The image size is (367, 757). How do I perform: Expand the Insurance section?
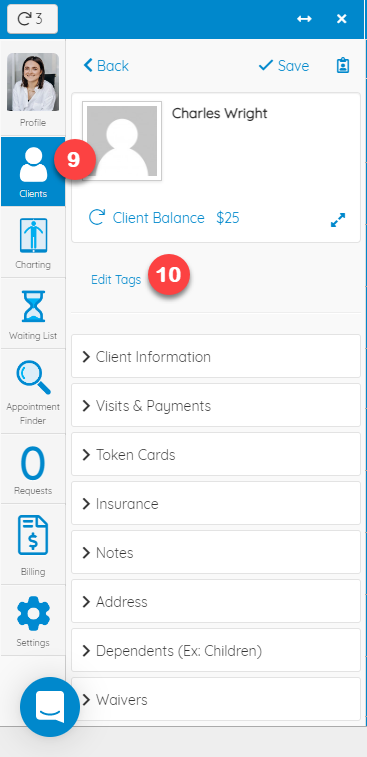(216, 504)
